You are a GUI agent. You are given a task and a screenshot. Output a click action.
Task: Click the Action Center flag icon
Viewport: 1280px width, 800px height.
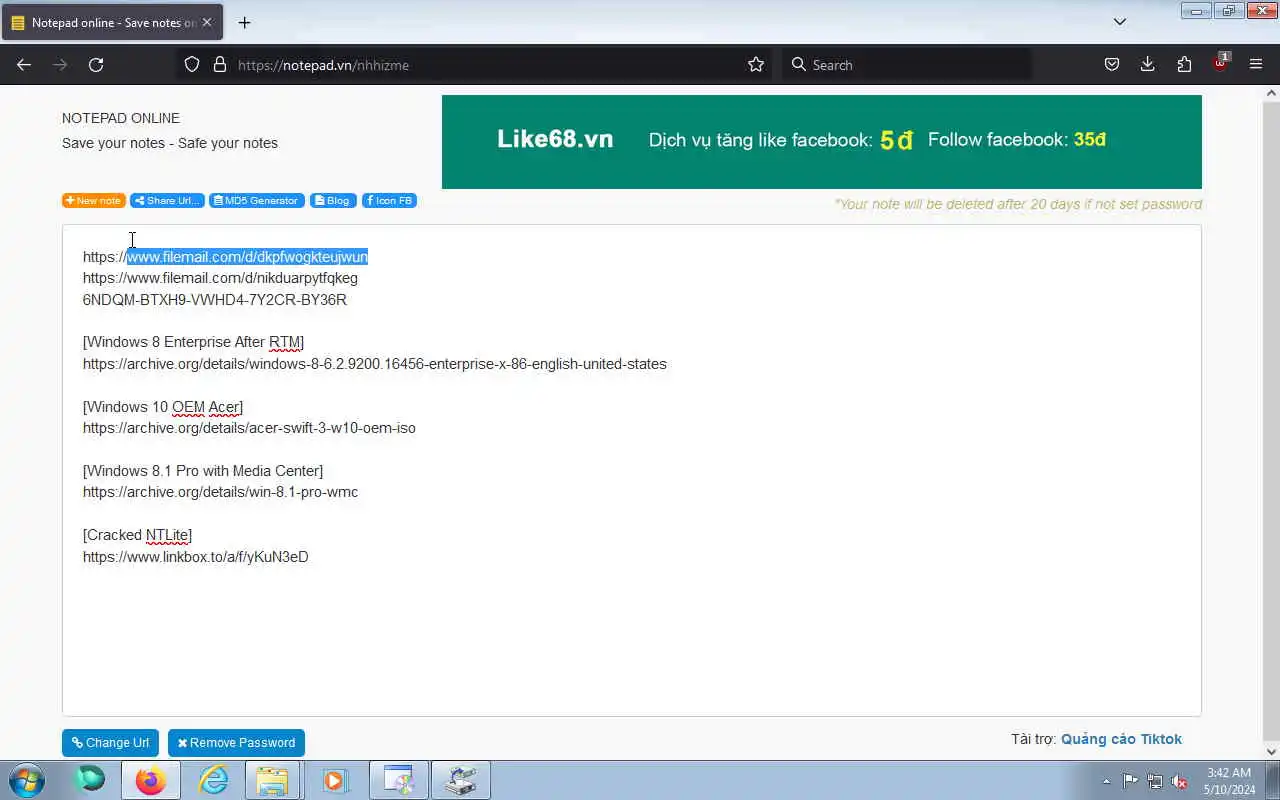coord(1130,781)
